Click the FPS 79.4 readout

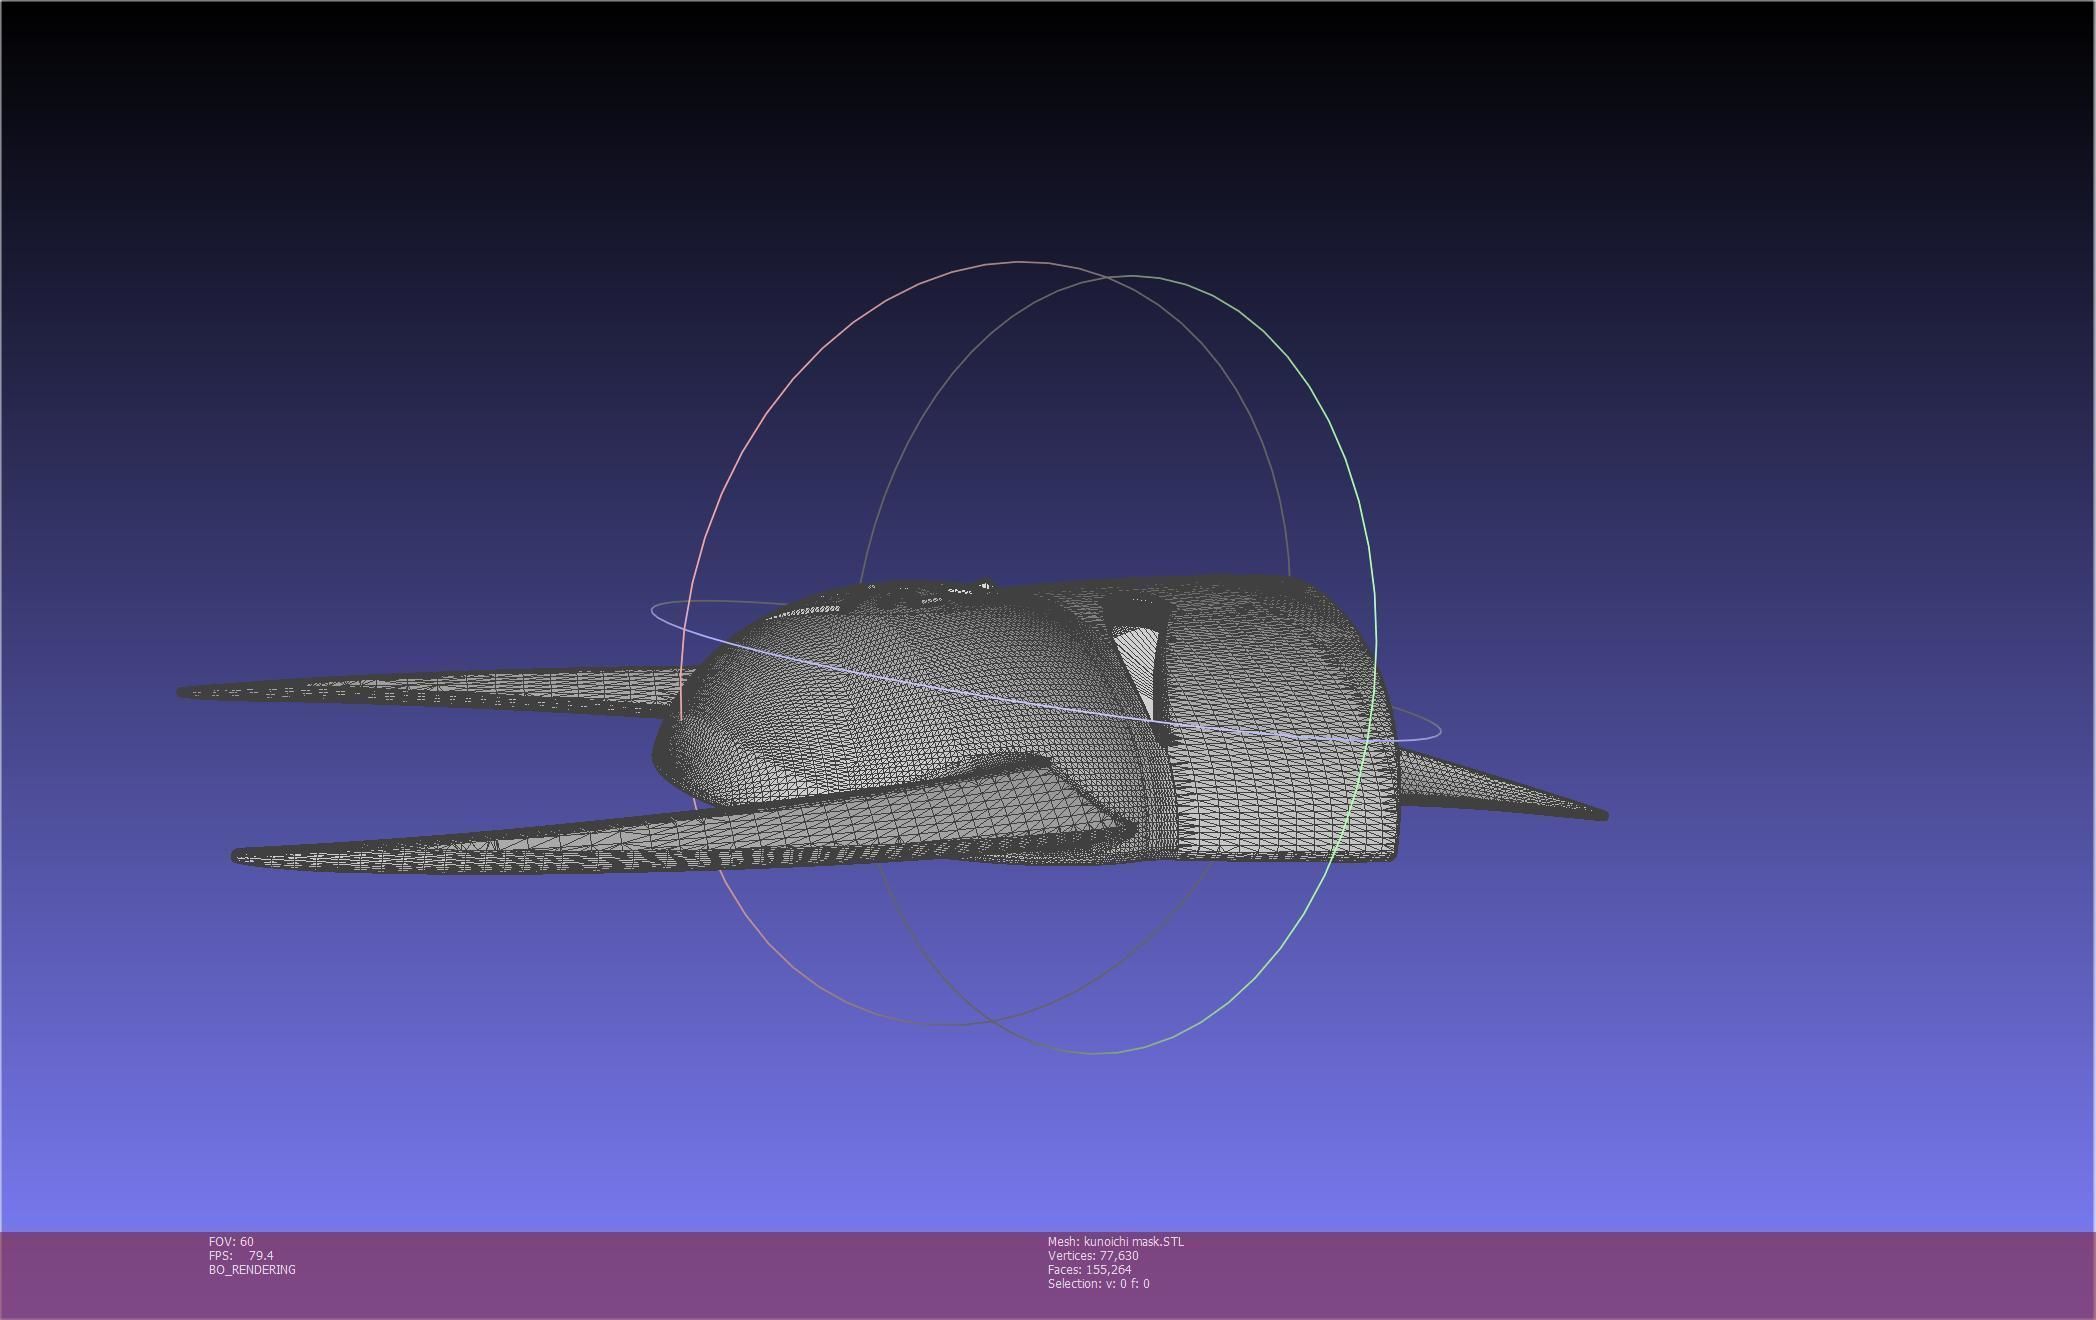coord(241,1255)
